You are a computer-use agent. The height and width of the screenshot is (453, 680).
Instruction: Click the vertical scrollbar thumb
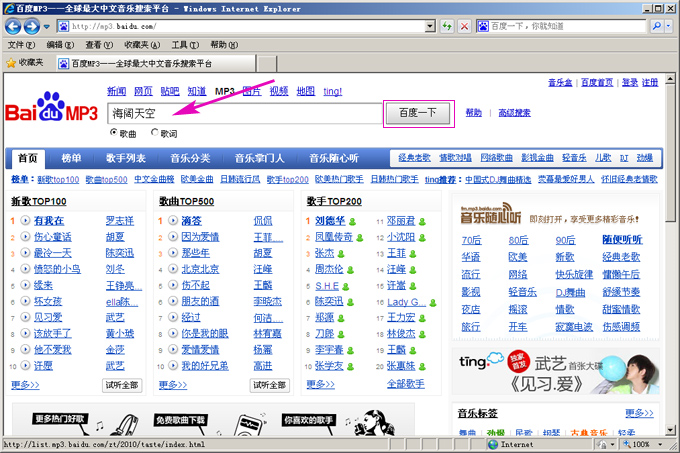click(x=670, y=154)
